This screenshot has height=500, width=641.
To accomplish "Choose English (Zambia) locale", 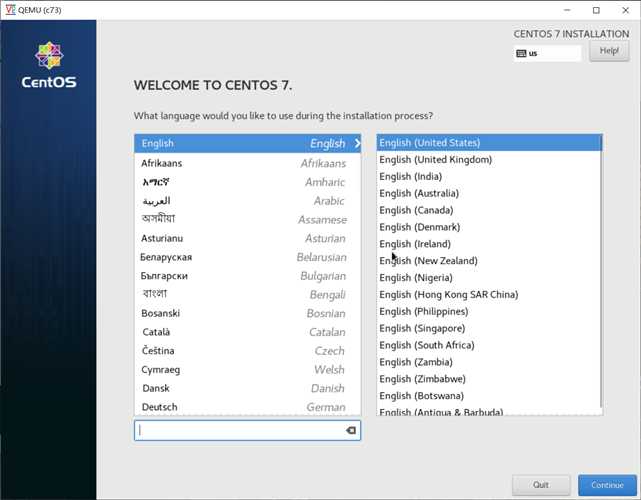I will click(489, 362).
